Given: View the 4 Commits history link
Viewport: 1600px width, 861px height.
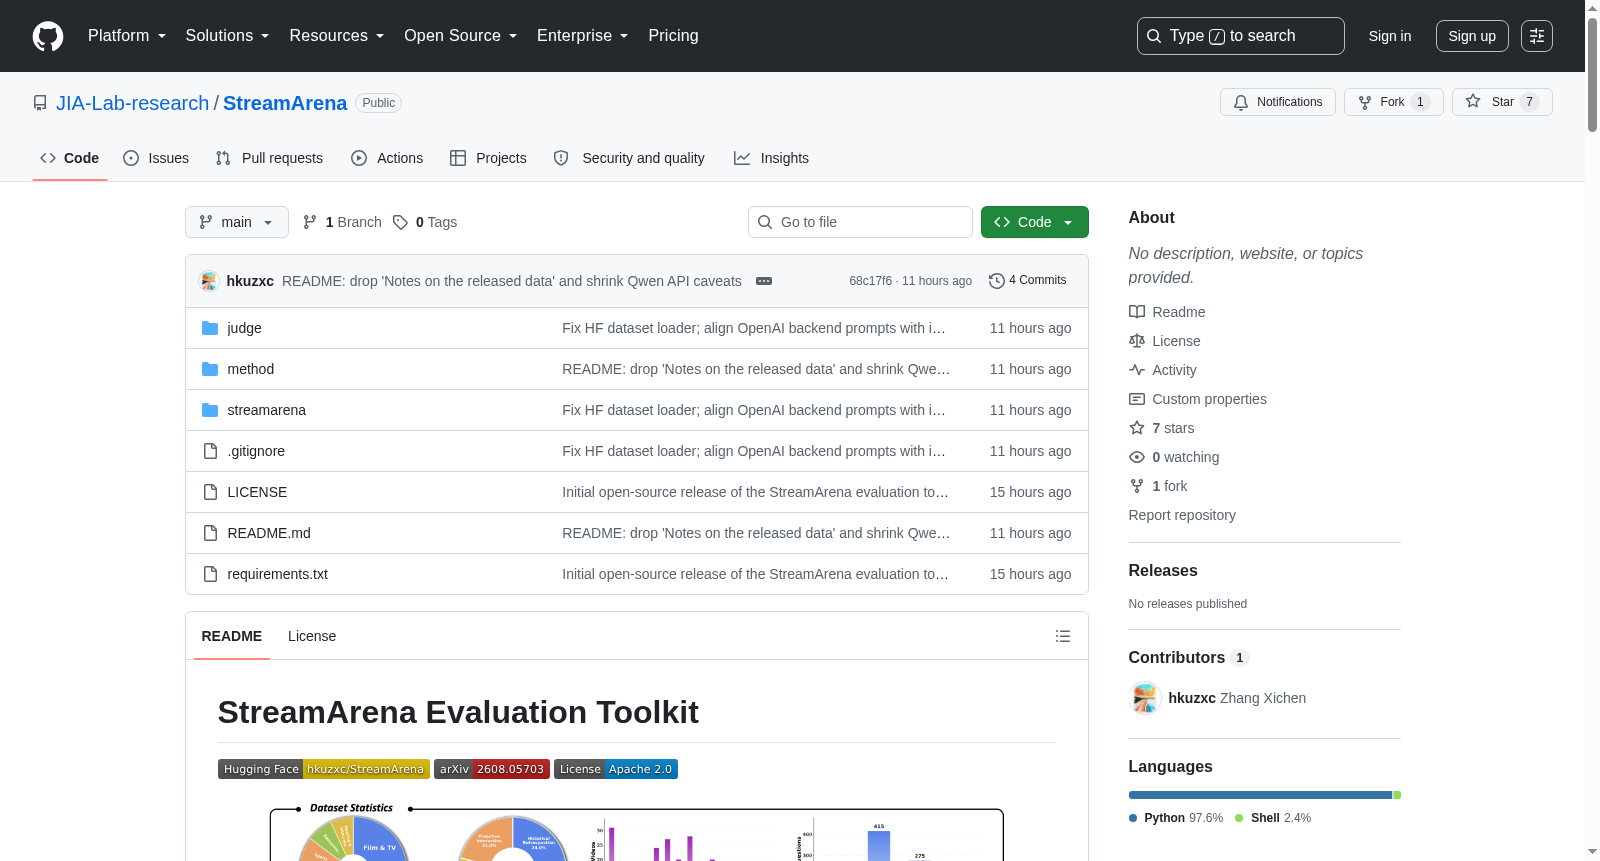Looking at the screenshot, I should point(1028,281).
